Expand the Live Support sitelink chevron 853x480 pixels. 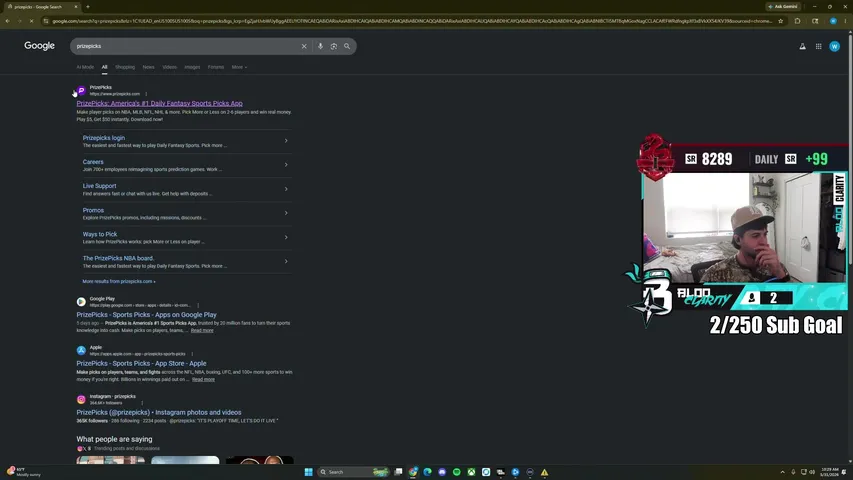(286, 189)
